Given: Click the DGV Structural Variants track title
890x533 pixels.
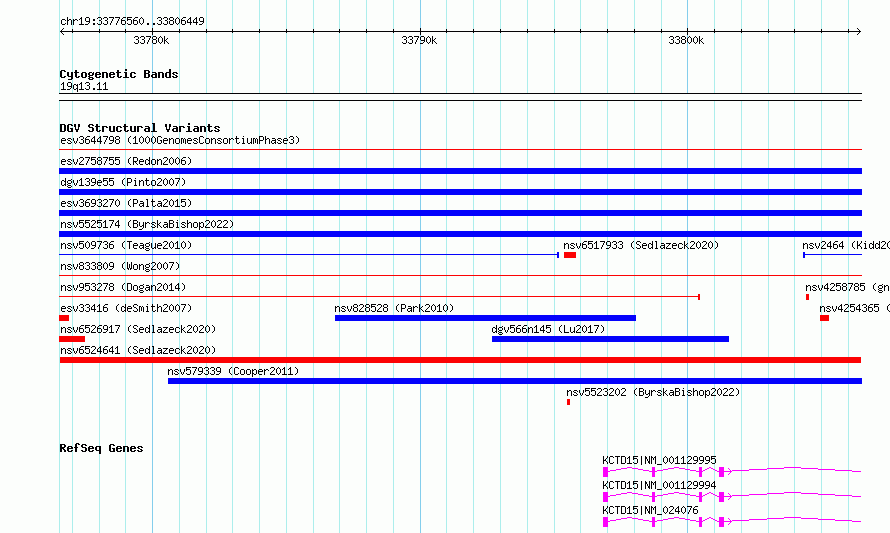Looking at the screenshot, I should [x=140, y=128].
